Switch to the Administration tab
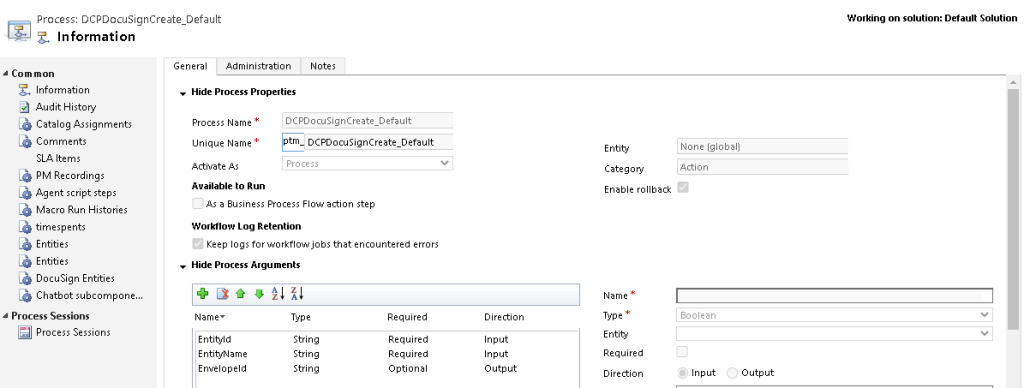 click(x=259, y=66)
